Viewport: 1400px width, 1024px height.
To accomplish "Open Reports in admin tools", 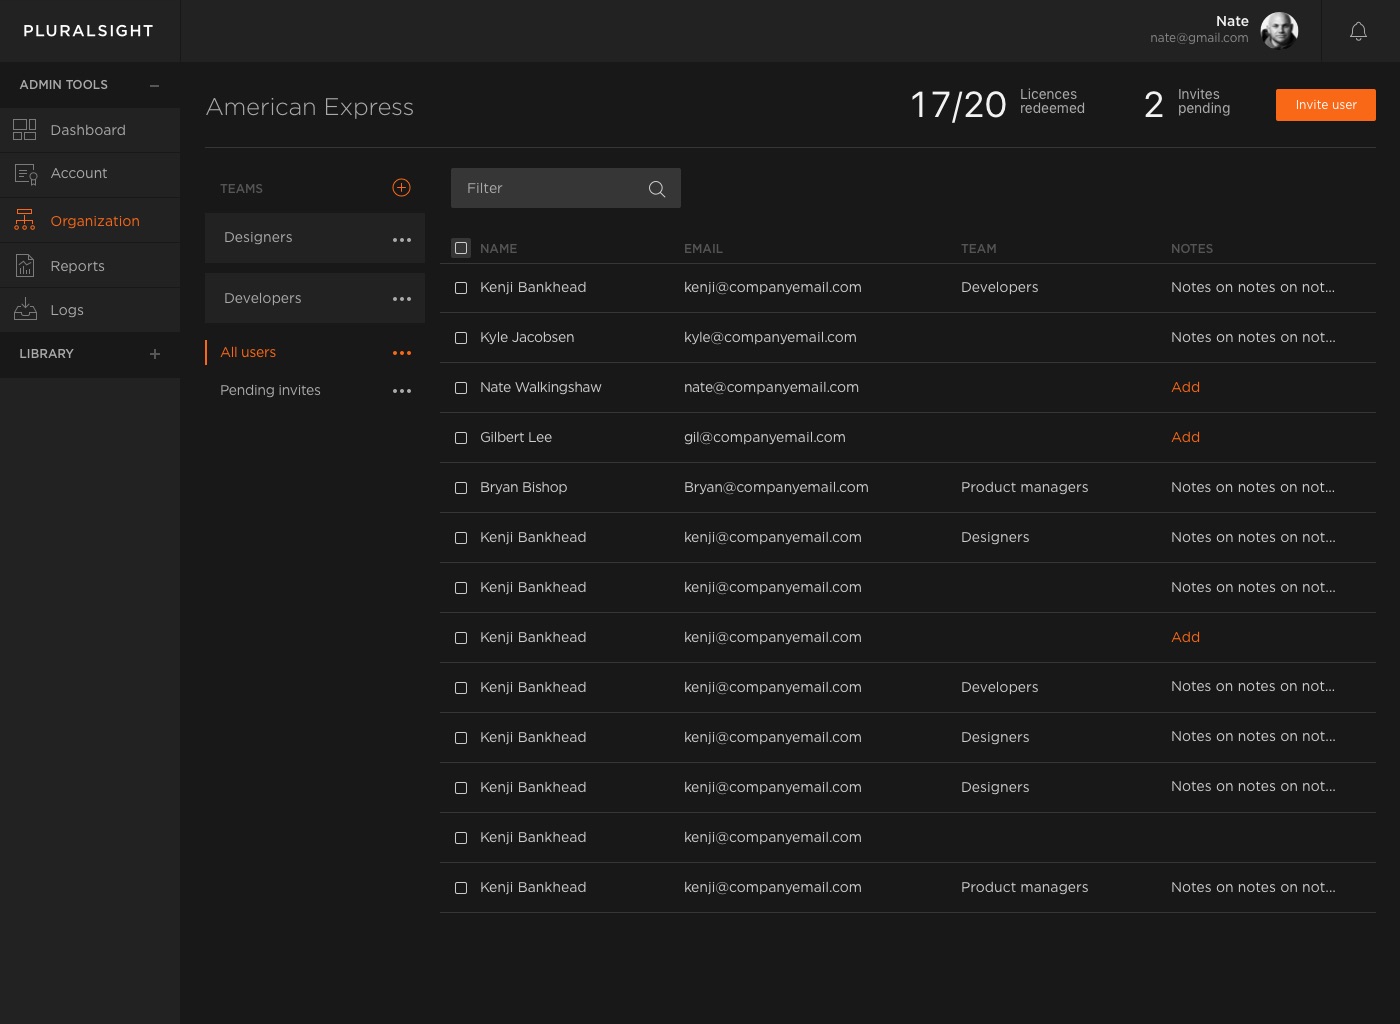I will point(90,266).
